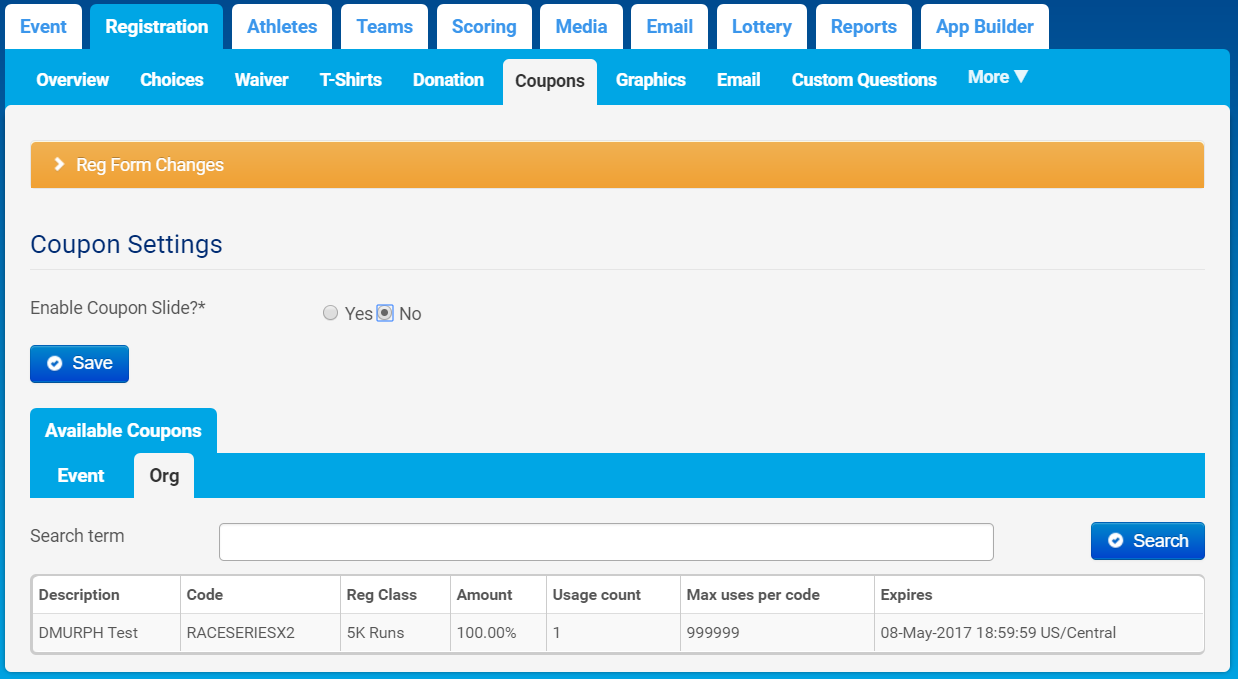Save the coupon settings
Viewport: 1238px width, 679px height.
pos(79,363)
